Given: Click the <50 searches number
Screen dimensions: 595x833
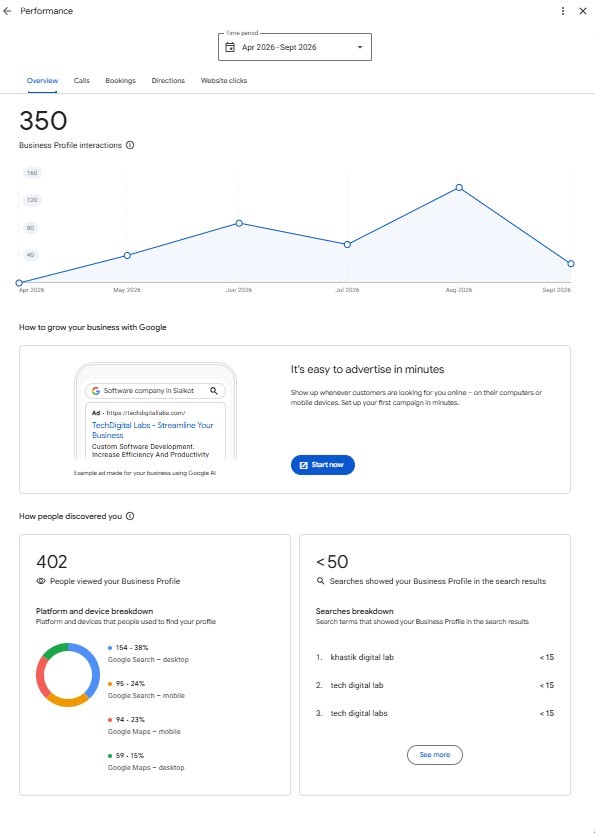Looking at the screenshot, I should (332, 562).
